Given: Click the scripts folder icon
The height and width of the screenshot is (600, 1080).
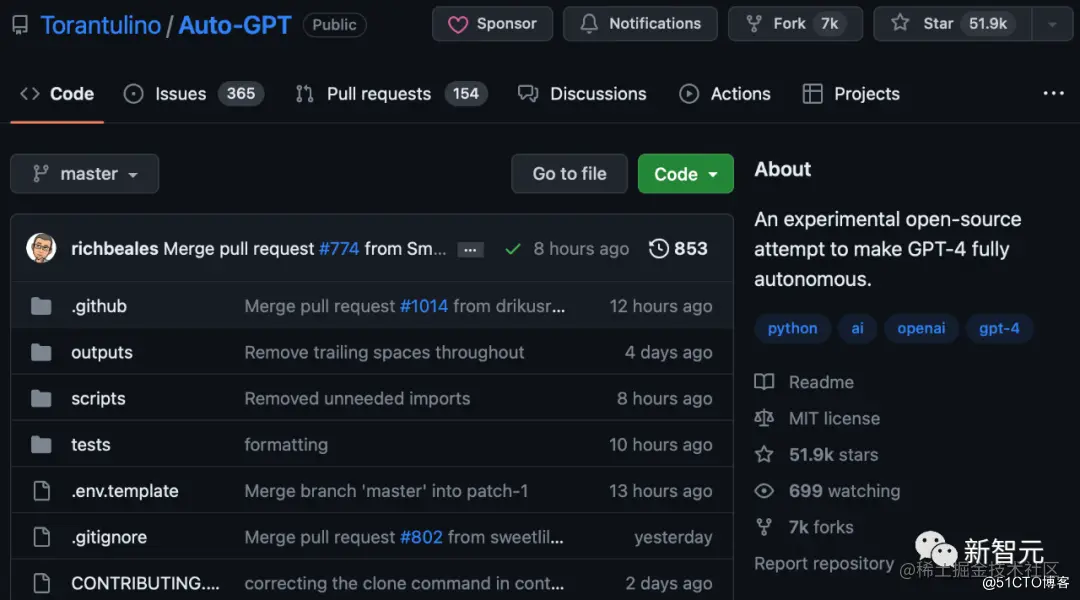Looking at the screenshot, I should pos(41,398).
